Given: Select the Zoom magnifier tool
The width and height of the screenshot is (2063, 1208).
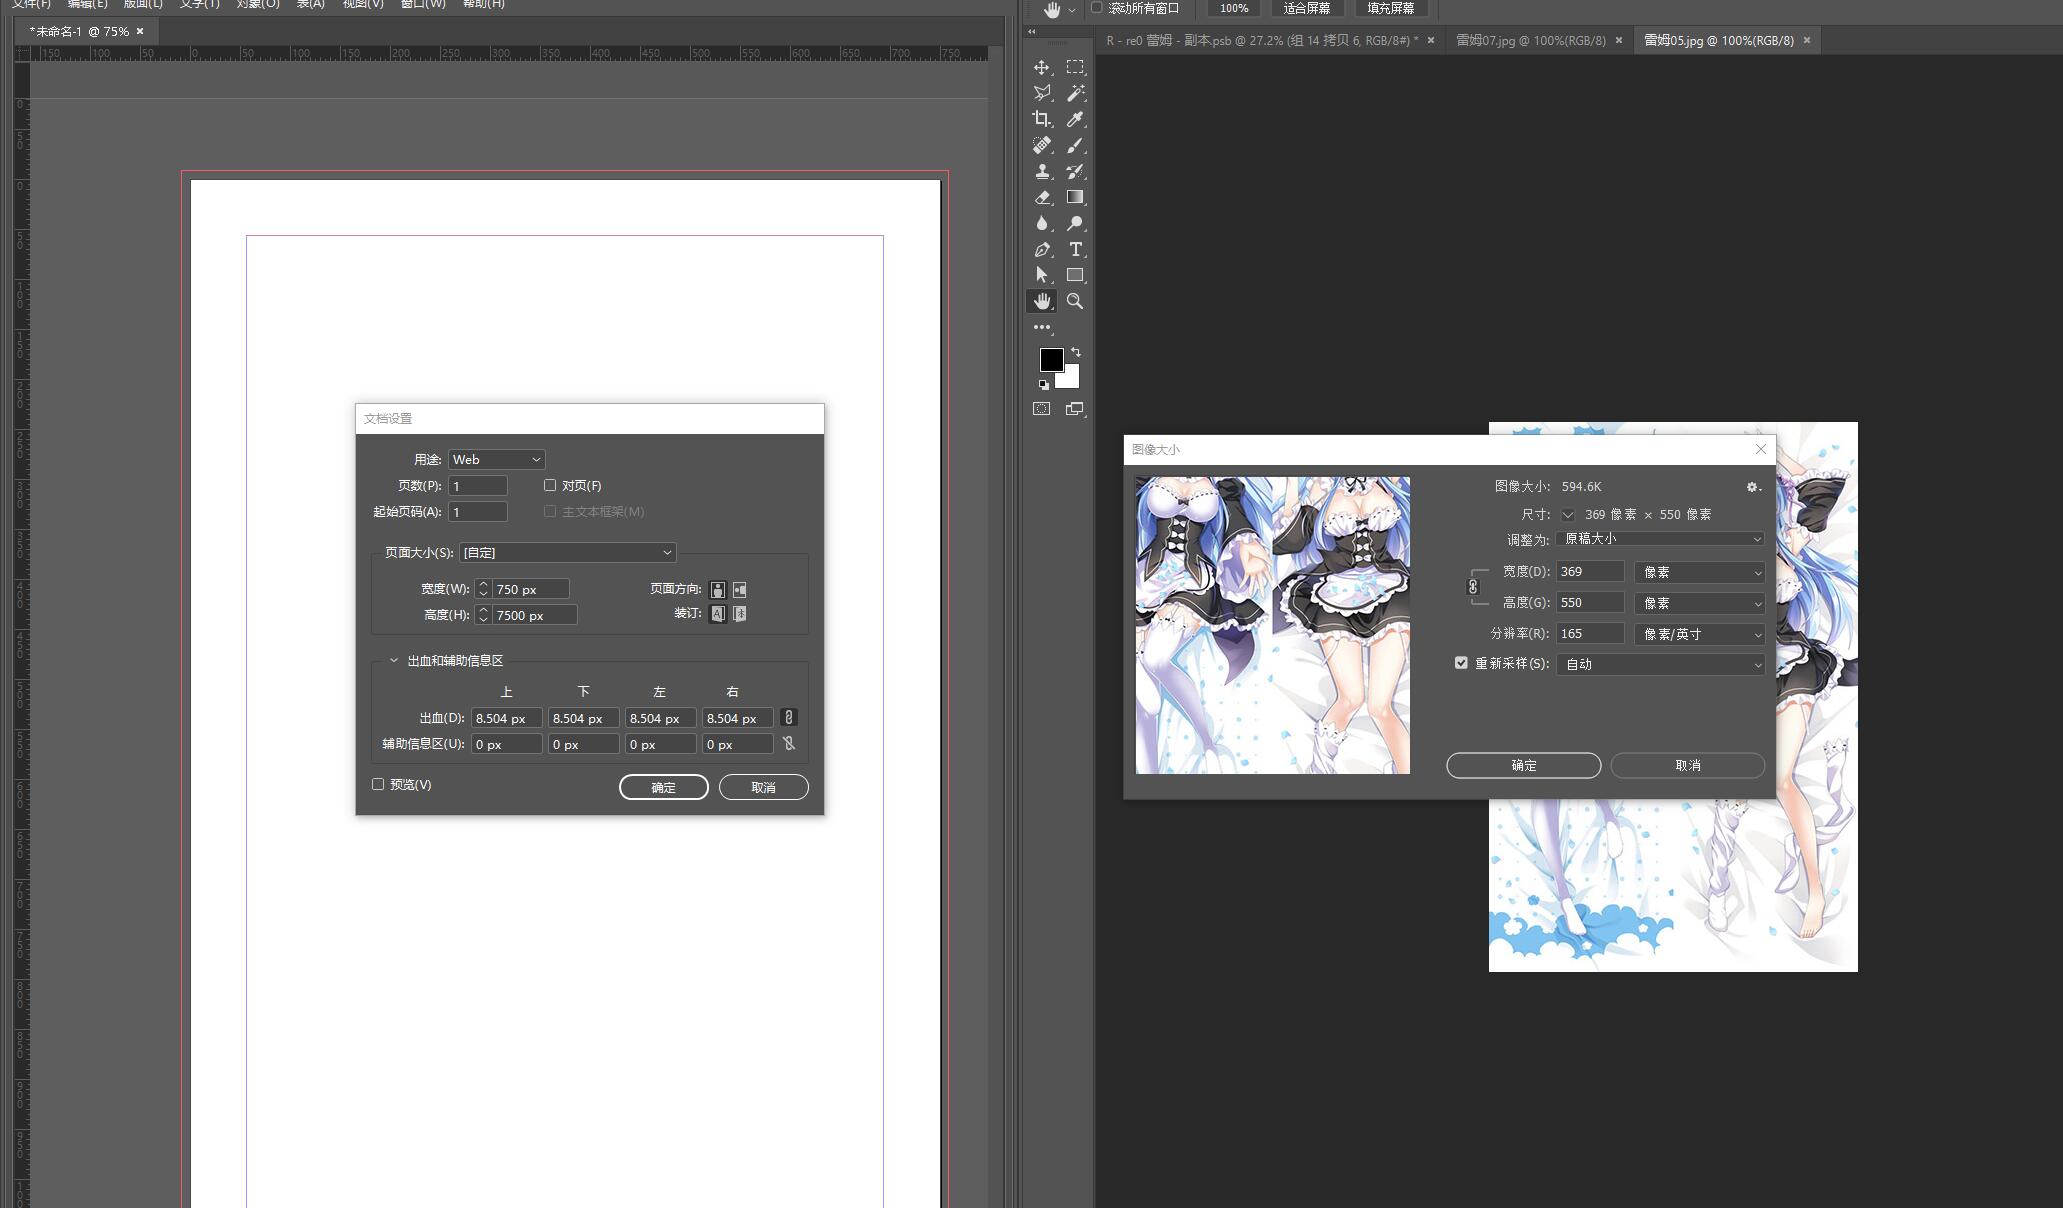Looking at the screenshot, I should coord(1075,301).
